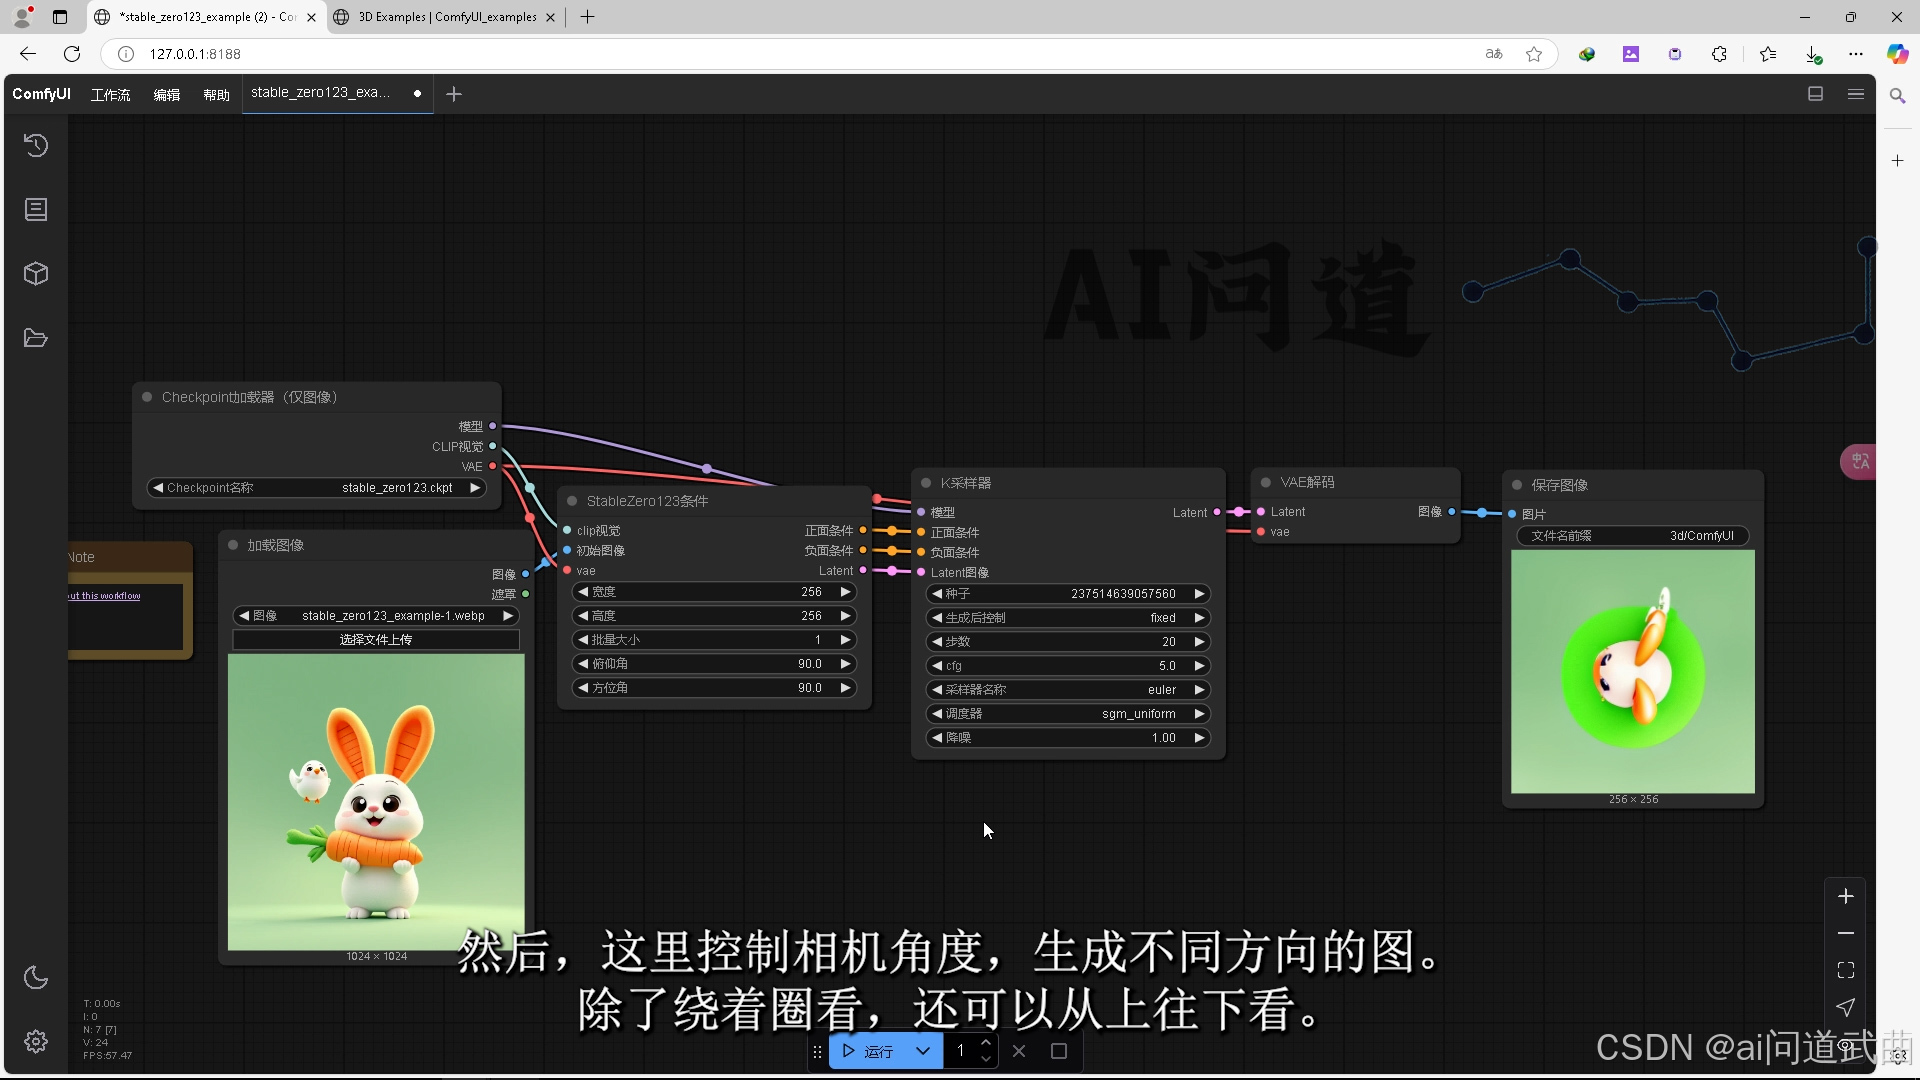Increase 俯仰角 value with right arrow
This screenshot has width=1920, height=1080.
point(846,664)
